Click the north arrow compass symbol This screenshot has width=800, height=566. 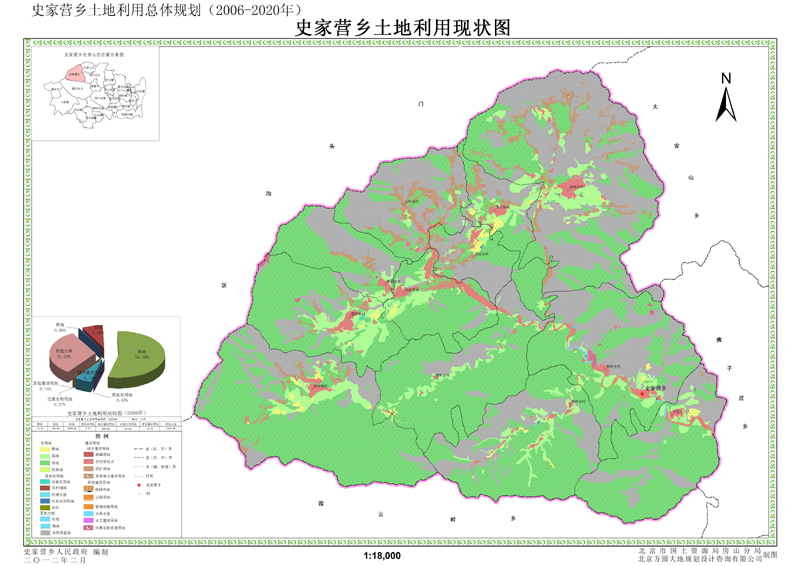pyautogui.click(x=727, y=96)
